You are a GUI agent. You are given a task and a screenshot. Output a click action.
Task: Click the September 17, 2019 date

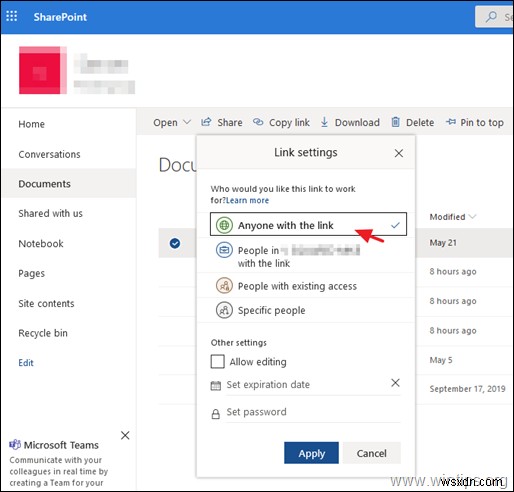pyautogui.click(x=467, y=389)
